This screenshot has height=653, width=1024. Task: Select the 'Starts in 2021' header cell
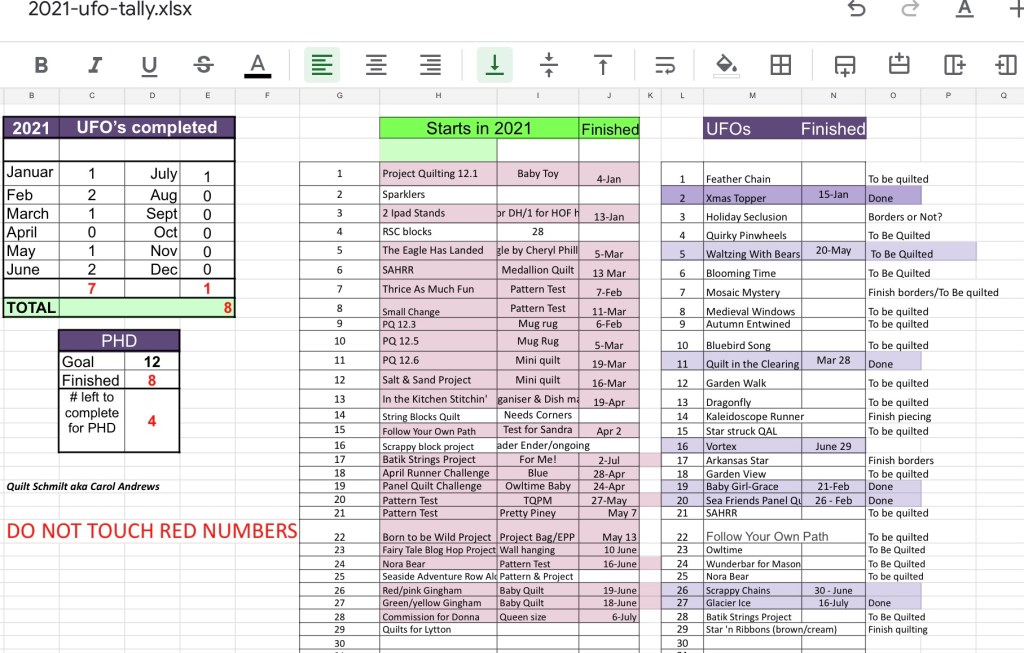point(479,128)
